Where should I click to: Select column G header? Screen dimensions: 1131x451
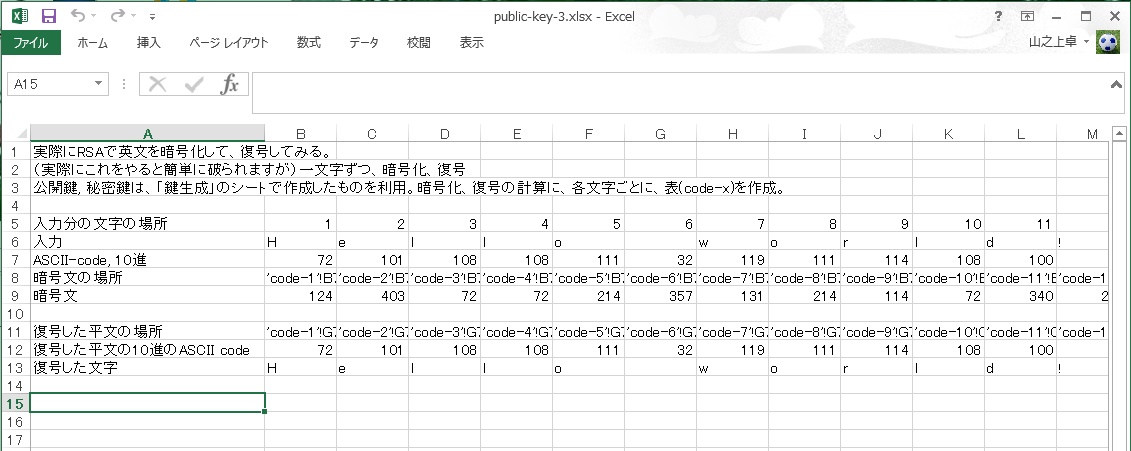660,134
